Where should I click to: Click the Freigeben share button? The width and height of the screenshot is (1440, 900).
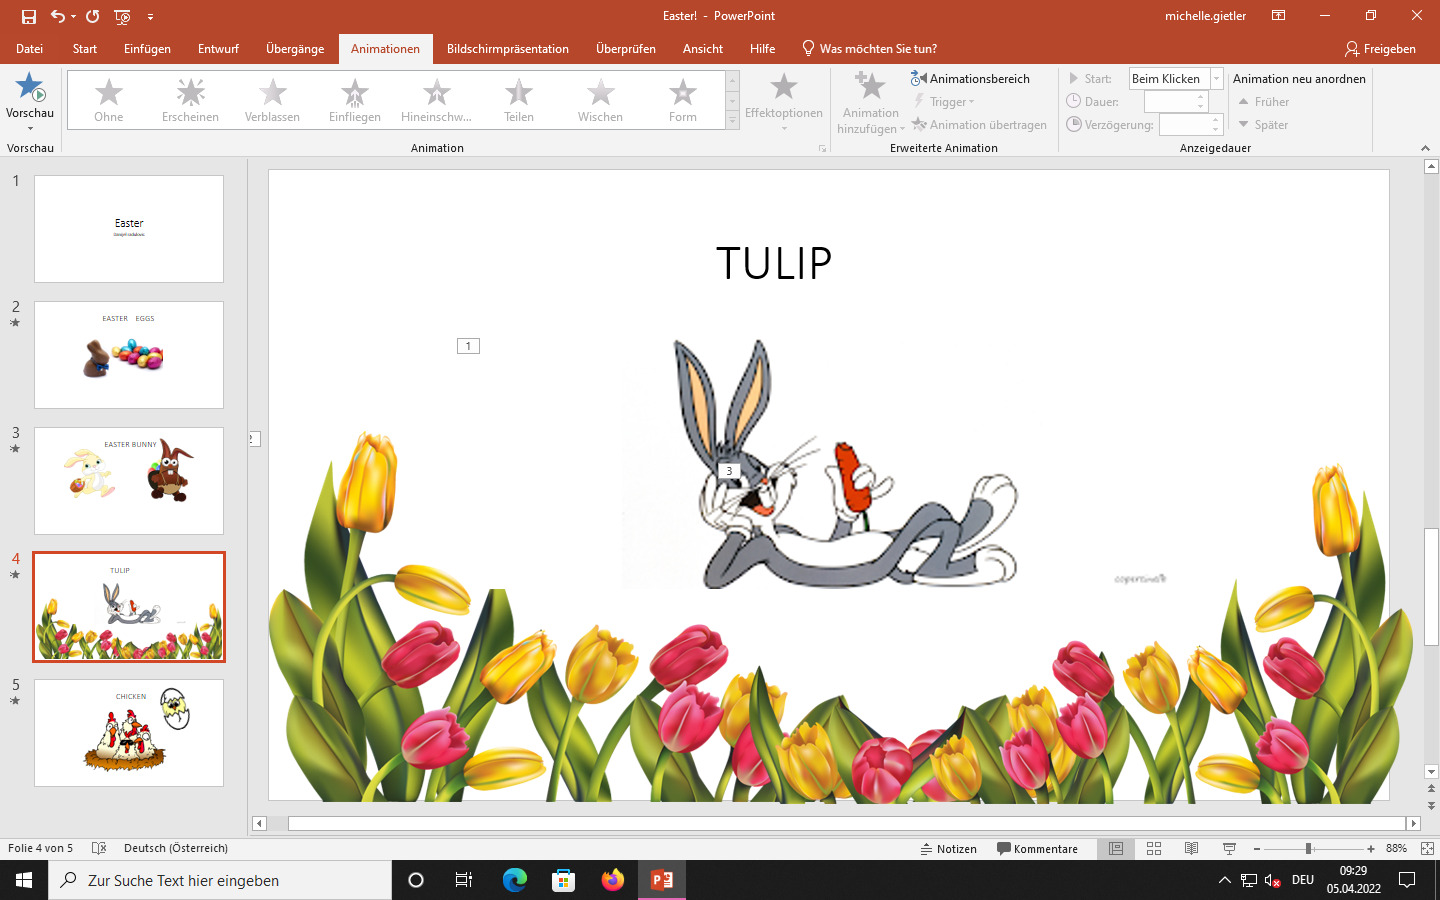tap(1380, 48)
